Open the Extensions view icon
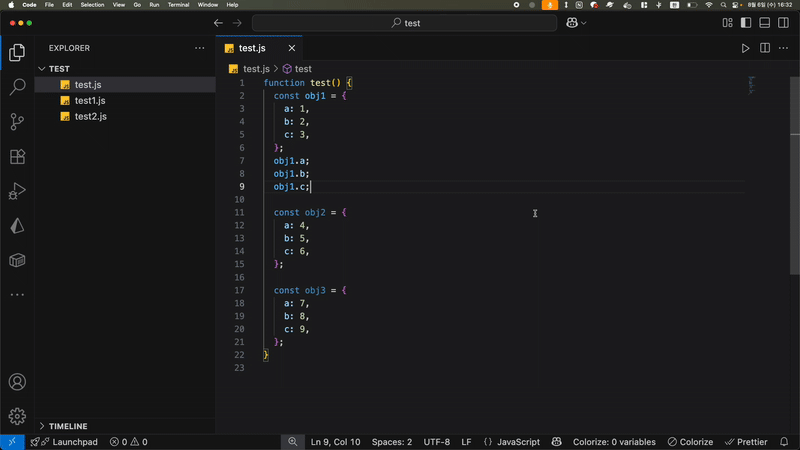The width and height of the screenshot is (800, 450). 17,157
